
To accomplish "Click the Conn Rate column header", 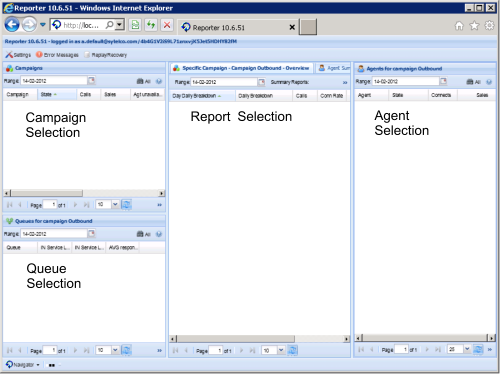I will pyautogui.click(x=332, y=96).
